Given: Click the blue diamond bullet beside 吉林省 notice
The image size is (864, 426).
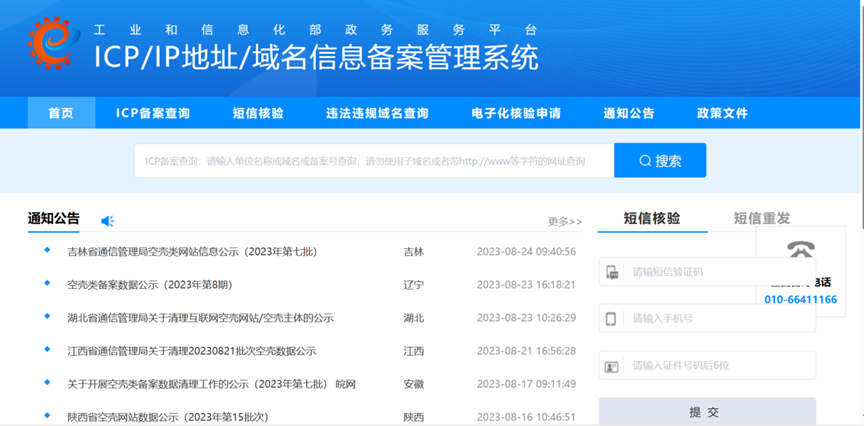Looking at the screenshot, I should [x=47, y=250].
